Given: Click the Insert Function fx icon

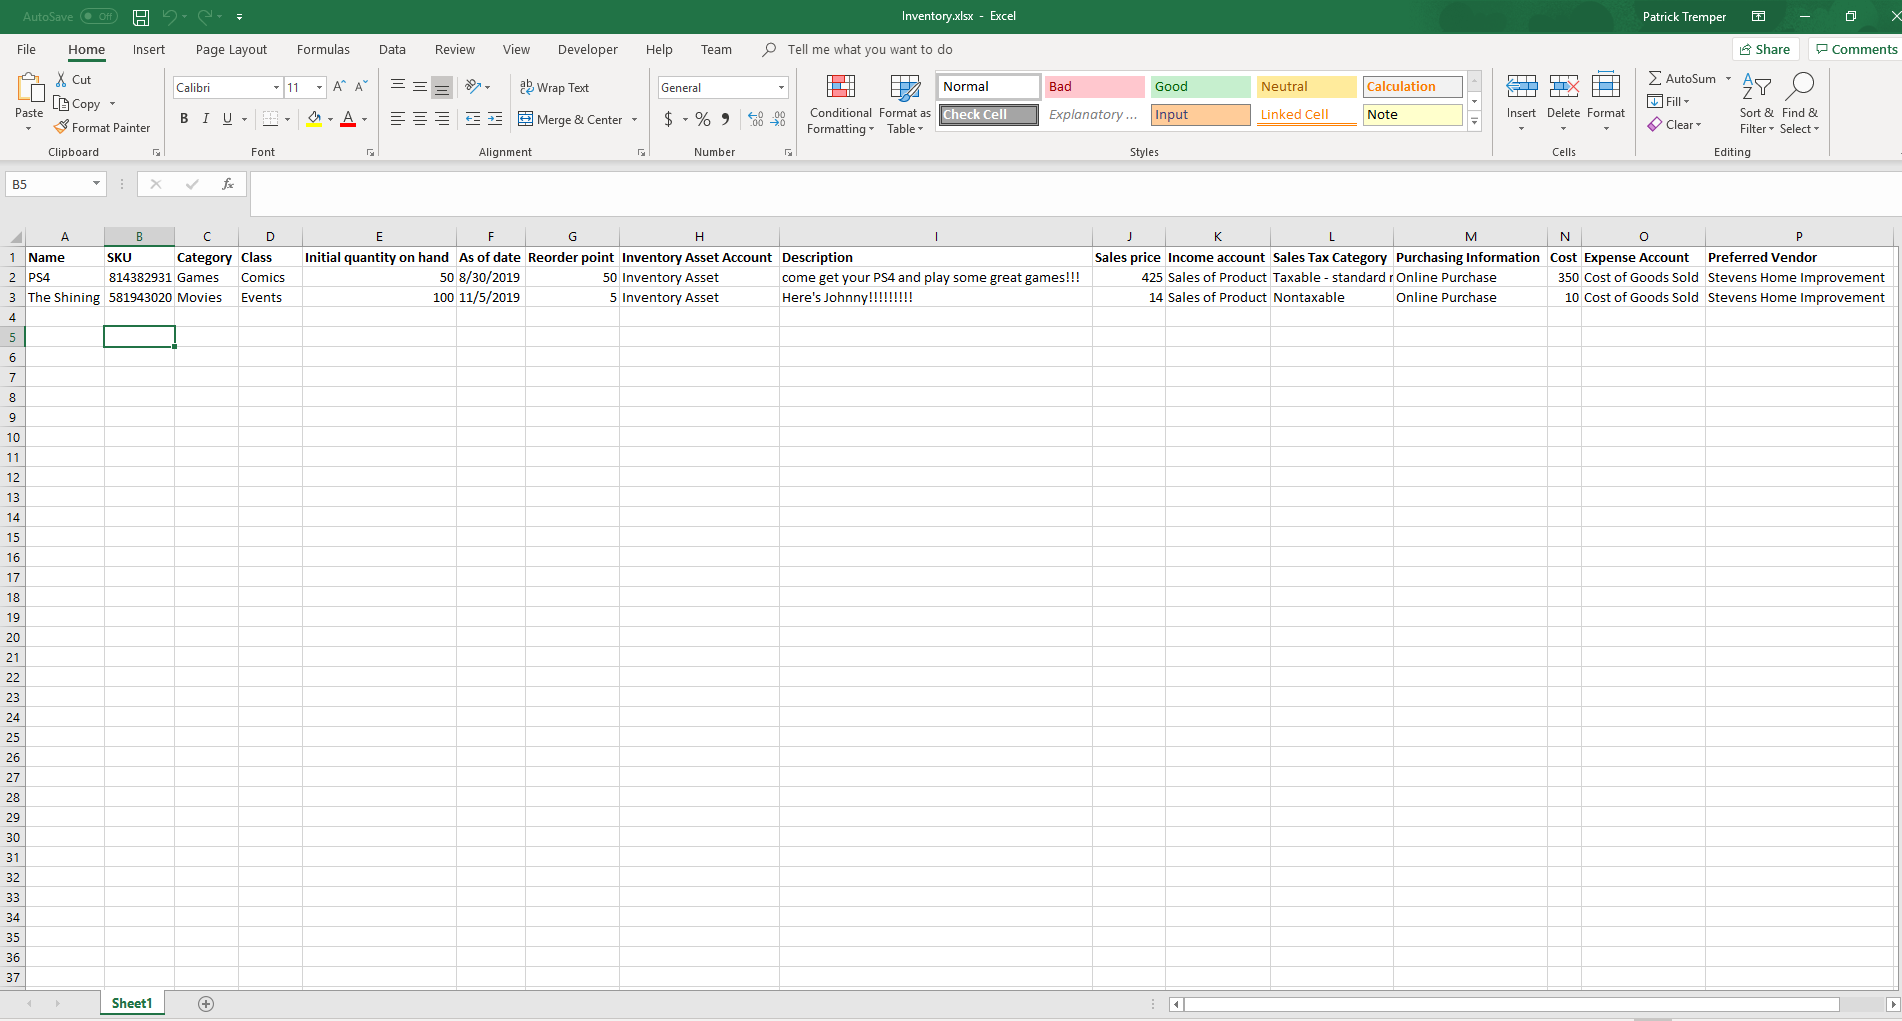Looking at the screenshot, I should 228,184.
